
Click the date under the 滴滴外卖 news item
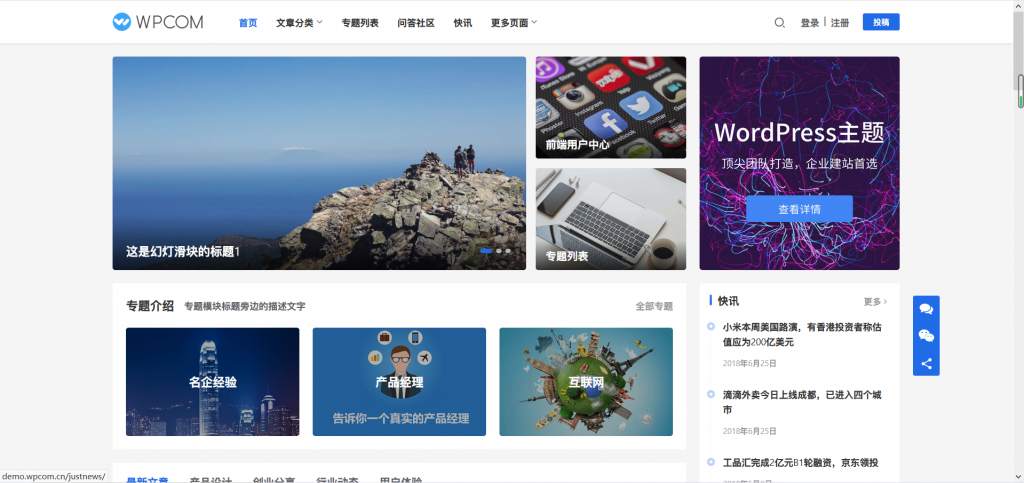[x=750, y=431]
